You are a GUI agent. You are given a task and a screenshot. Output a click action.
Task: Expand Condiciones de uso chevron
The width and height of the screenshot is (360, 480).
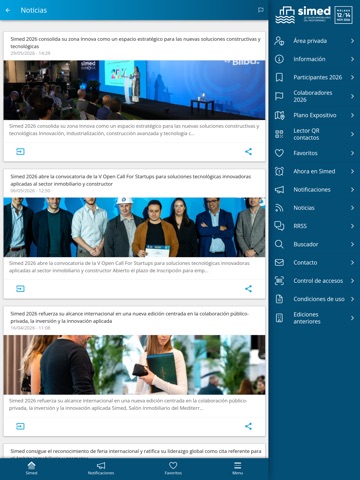pos(352,299)
